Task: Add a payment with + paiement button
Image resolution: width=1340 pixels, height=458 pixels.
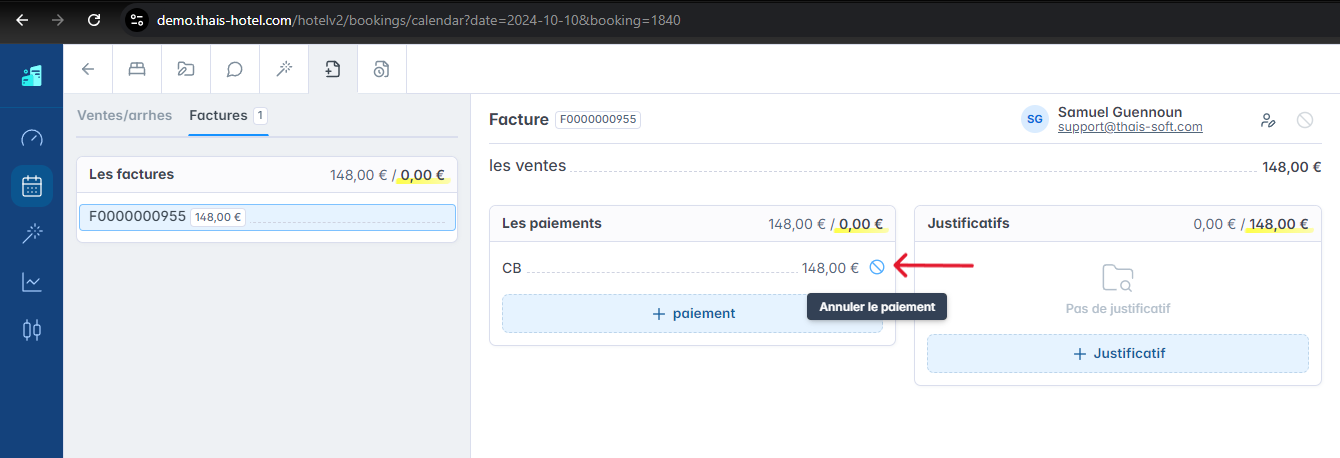Action: (x=692, y=313)
